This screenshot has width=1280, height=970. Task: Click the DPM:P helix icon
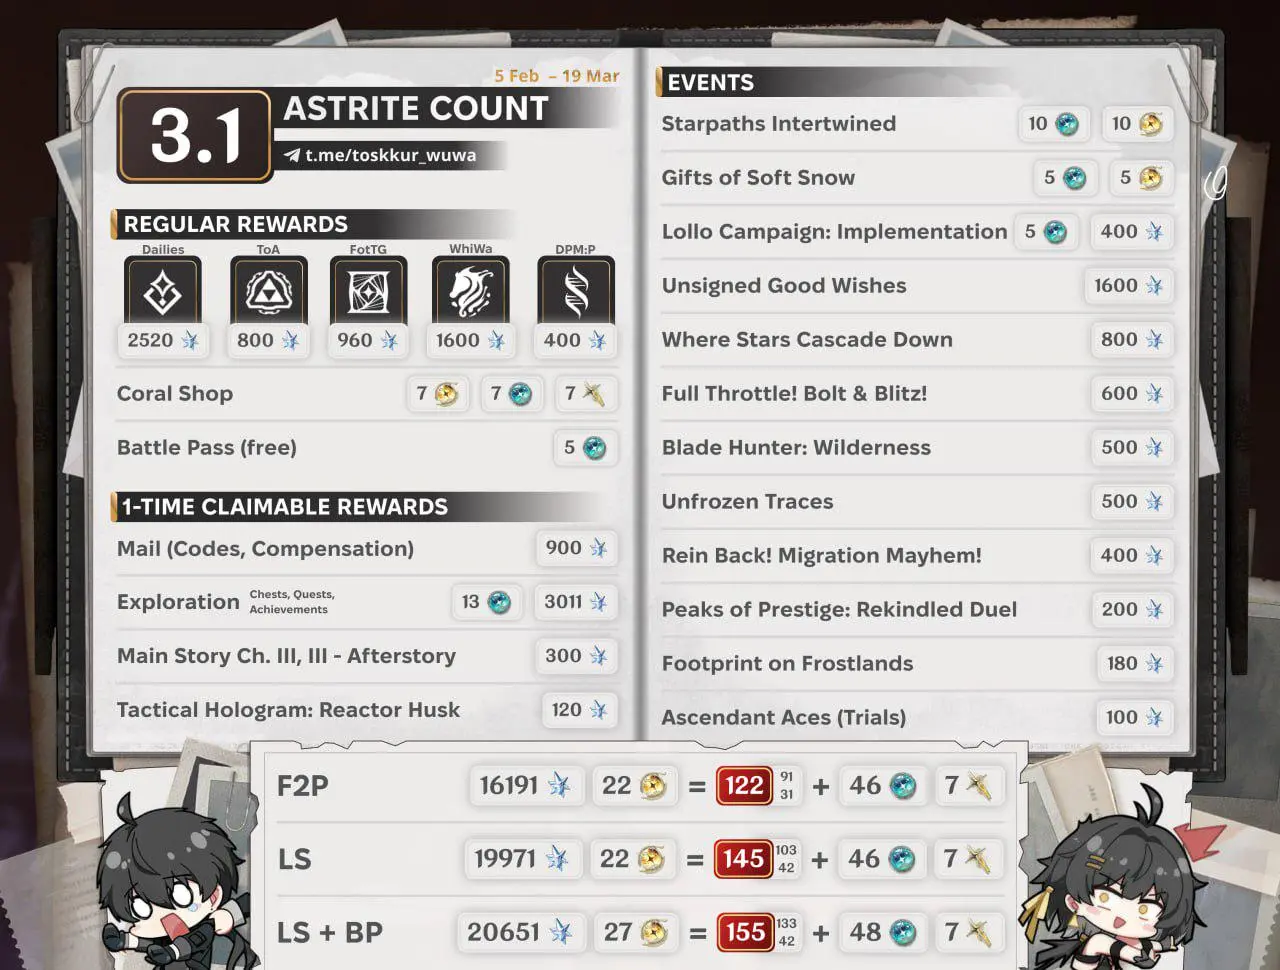click(576, 291)
